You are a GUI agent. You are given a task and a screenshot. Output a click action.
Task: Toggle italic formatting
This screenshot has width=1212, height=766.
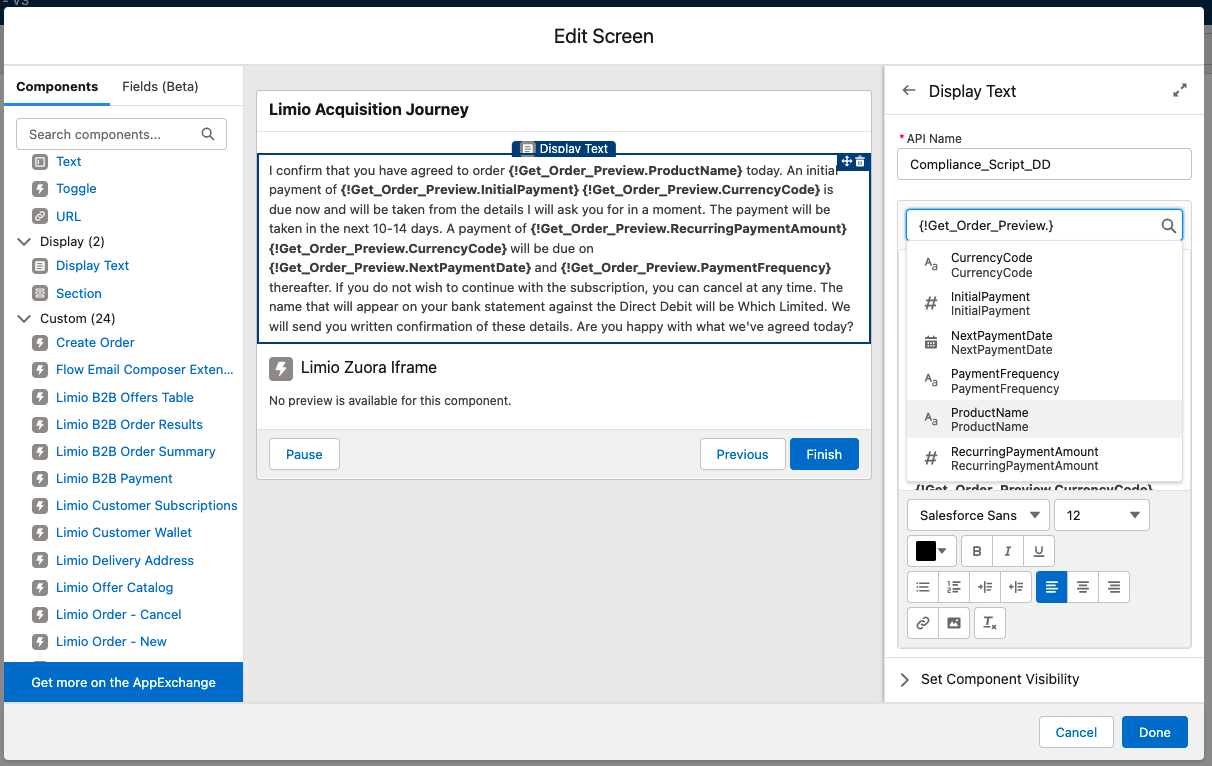coord(1008,551)
